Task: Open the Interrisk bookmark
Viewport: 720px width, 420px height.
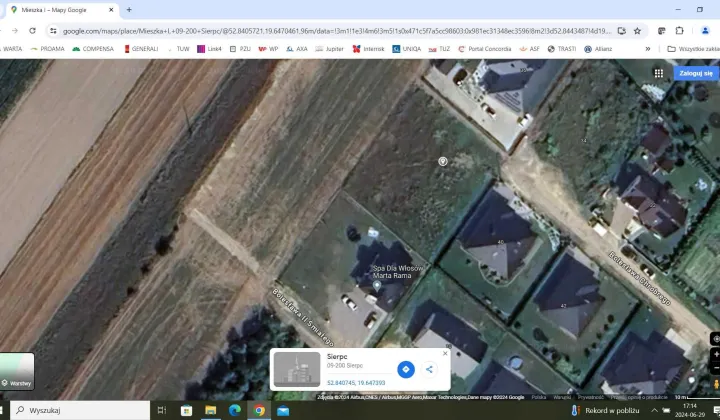Action: [368, 49]
